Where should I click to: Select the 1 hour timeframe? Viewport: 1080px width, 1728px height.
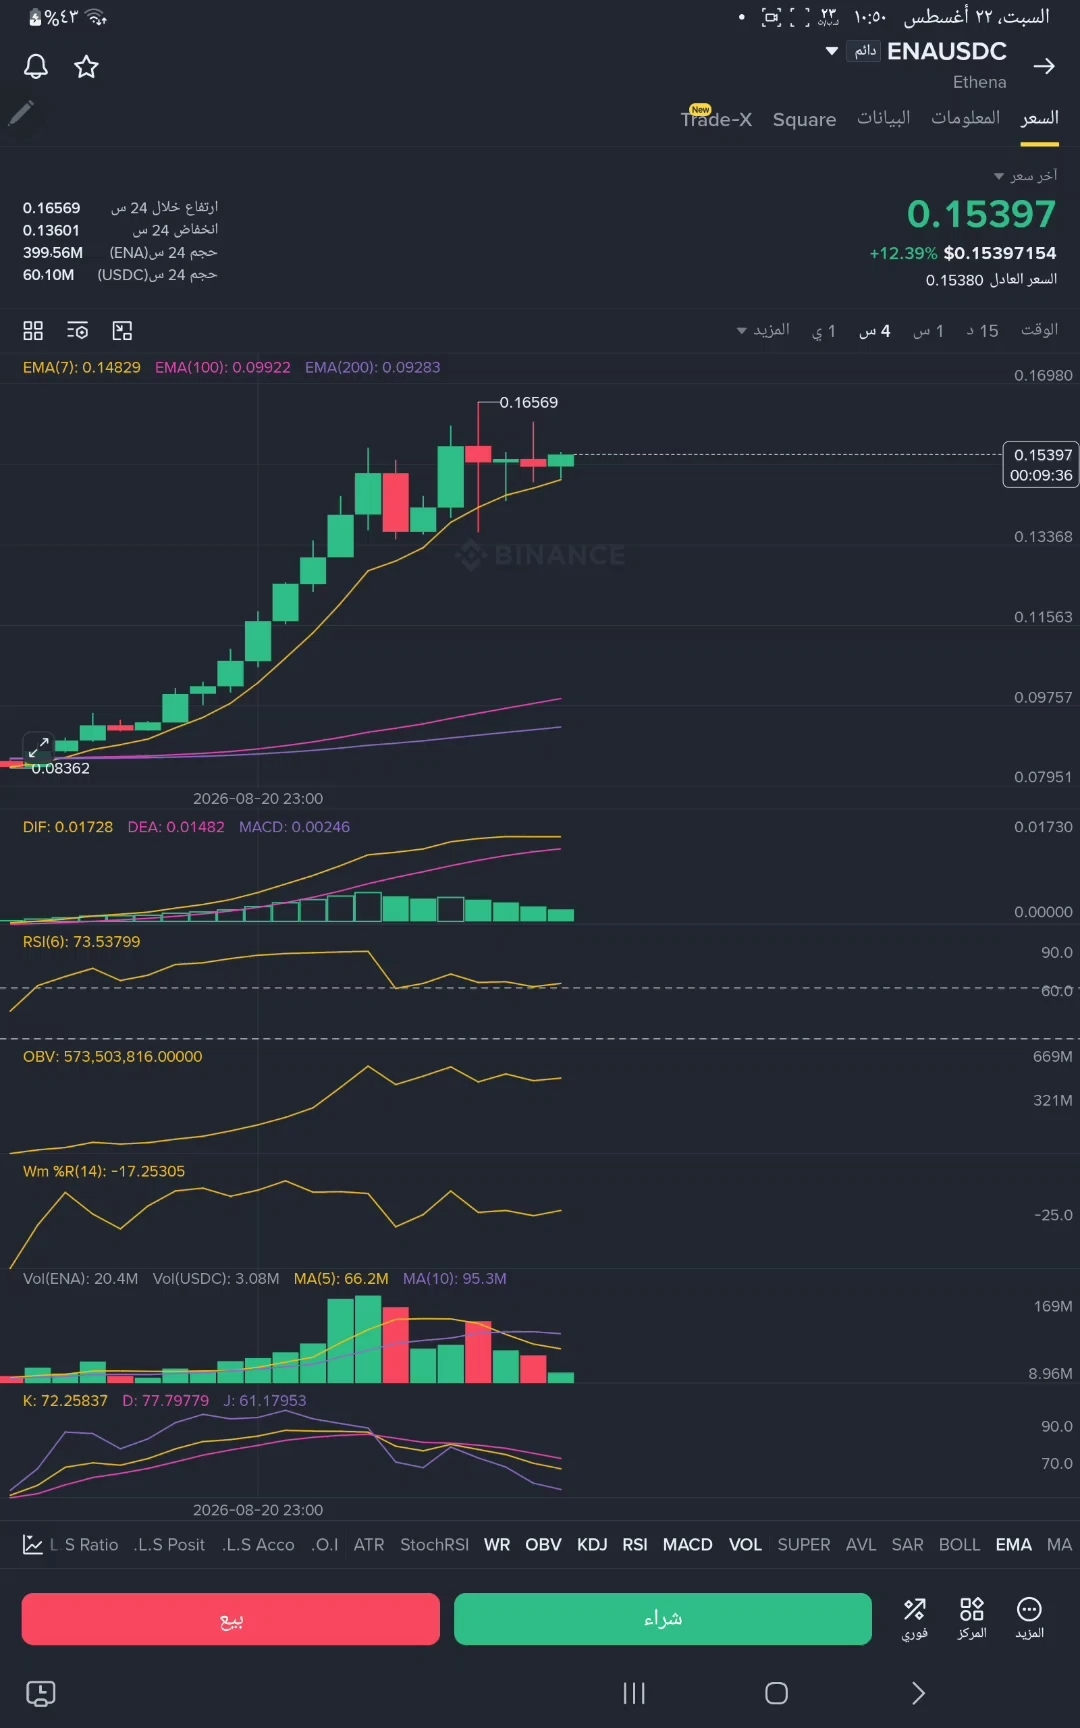pos(928,331)
